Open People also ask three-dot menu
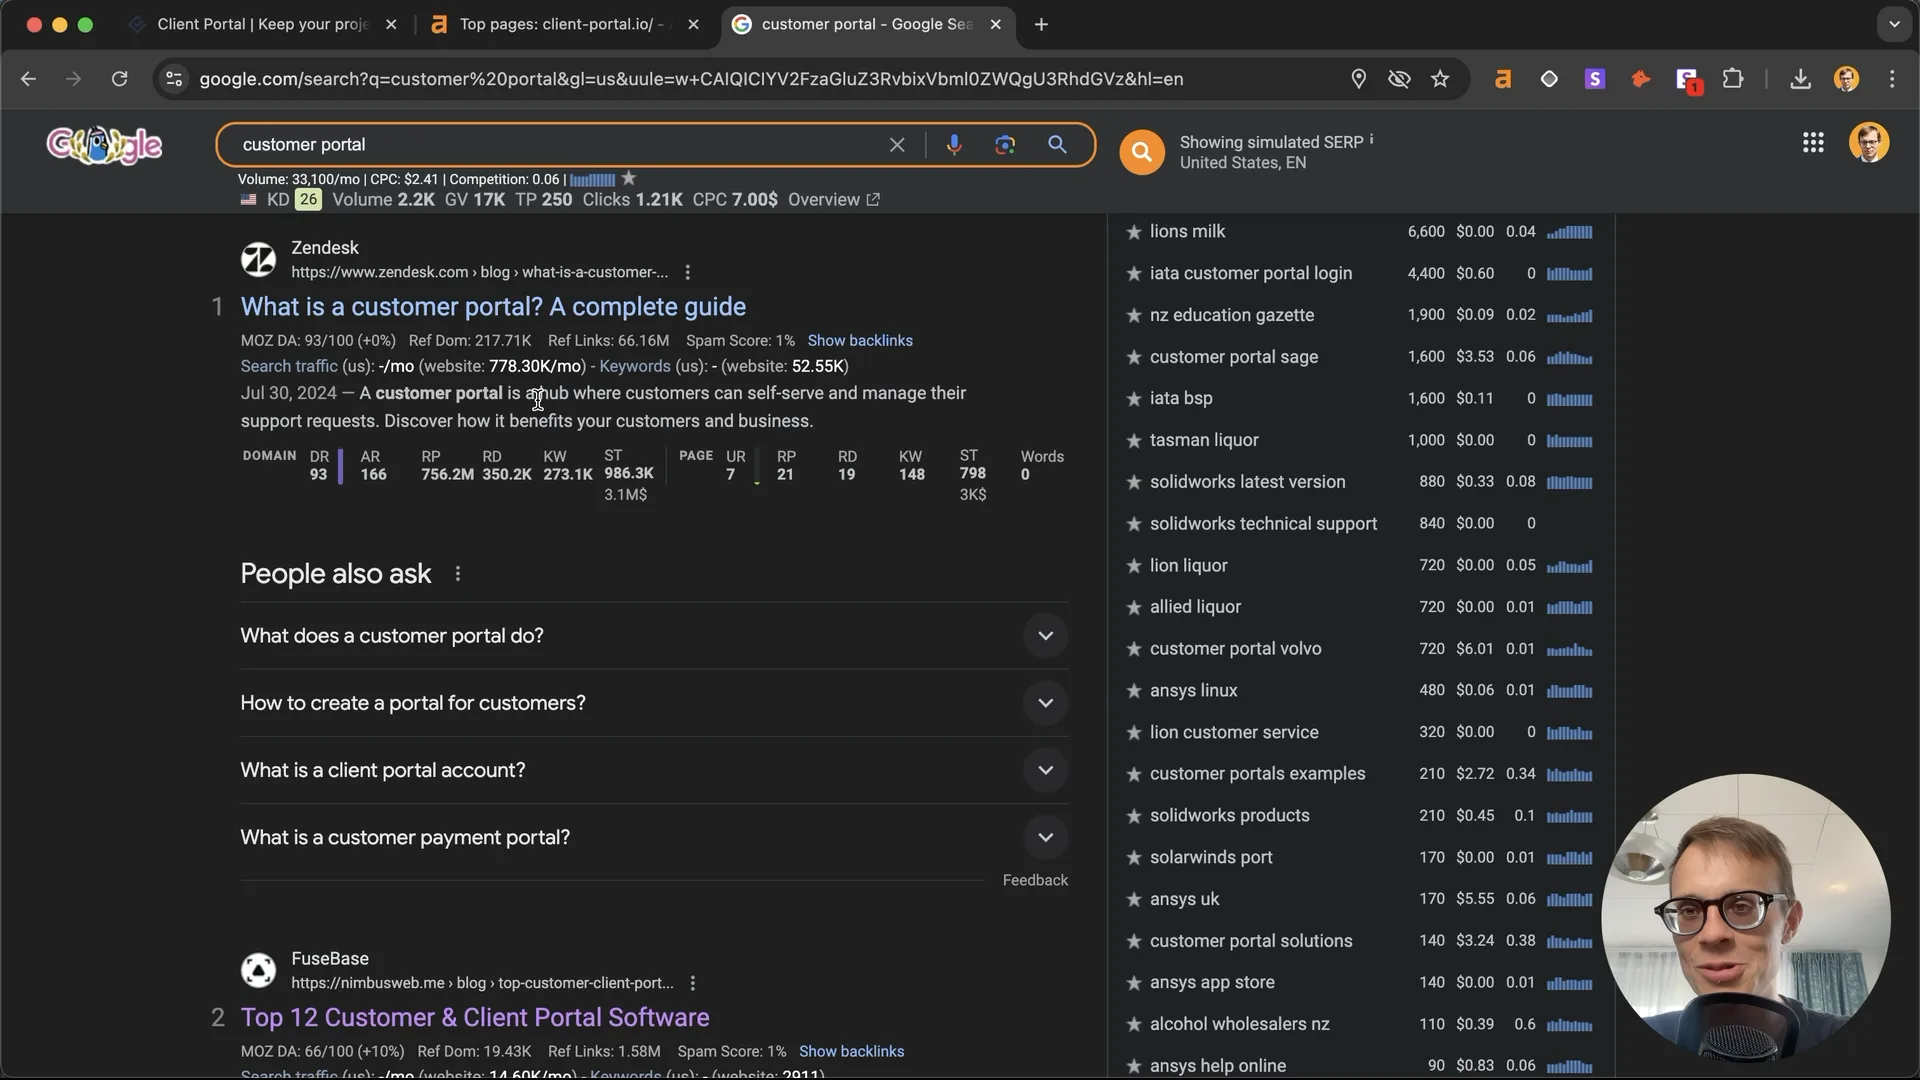This screenshot has height=1080, width=1920. [x=457, y=574]
